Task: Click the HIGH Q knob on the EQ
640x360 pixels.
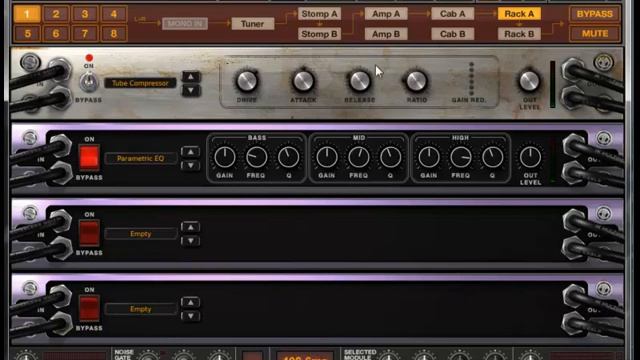Action: pos(492,157)
